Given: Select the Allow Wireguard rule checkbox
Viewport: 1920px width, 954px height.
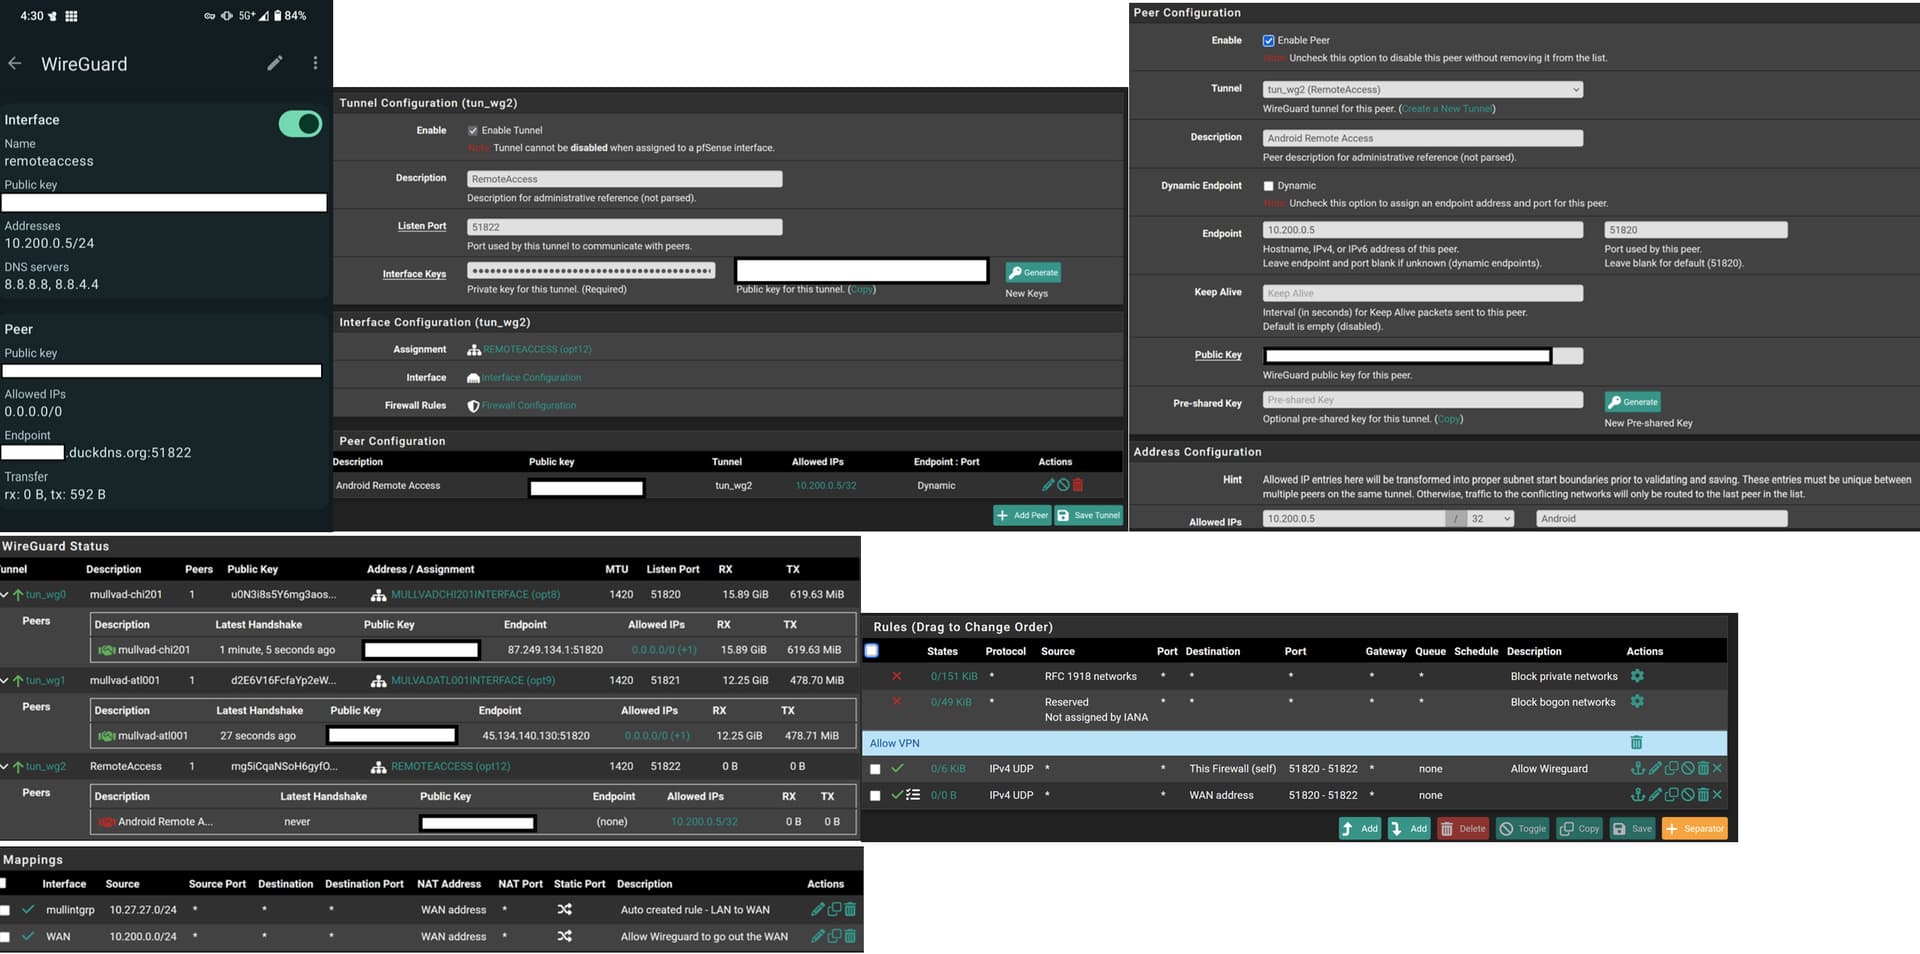Looking at the screenshot, I should coord(875,769).
